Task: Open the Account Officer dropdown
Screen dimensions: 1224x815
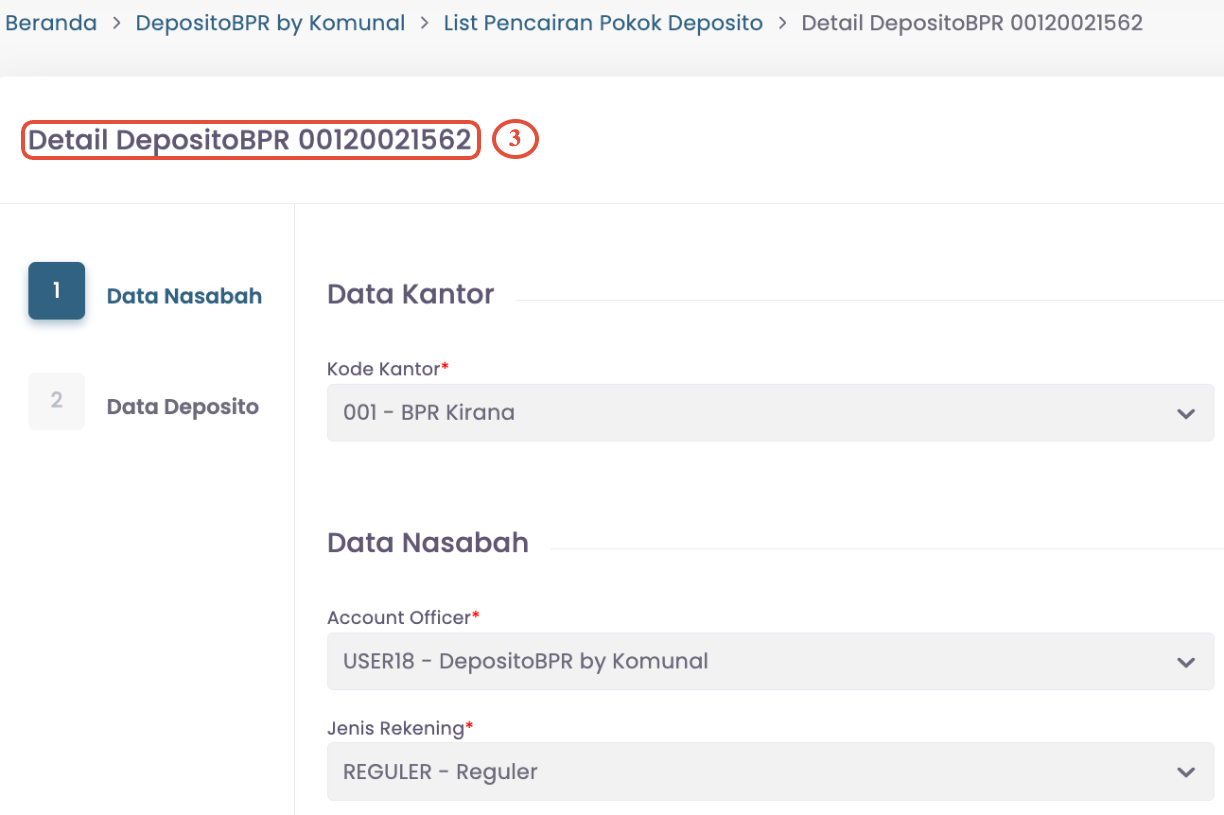Action: pos(770,661)
